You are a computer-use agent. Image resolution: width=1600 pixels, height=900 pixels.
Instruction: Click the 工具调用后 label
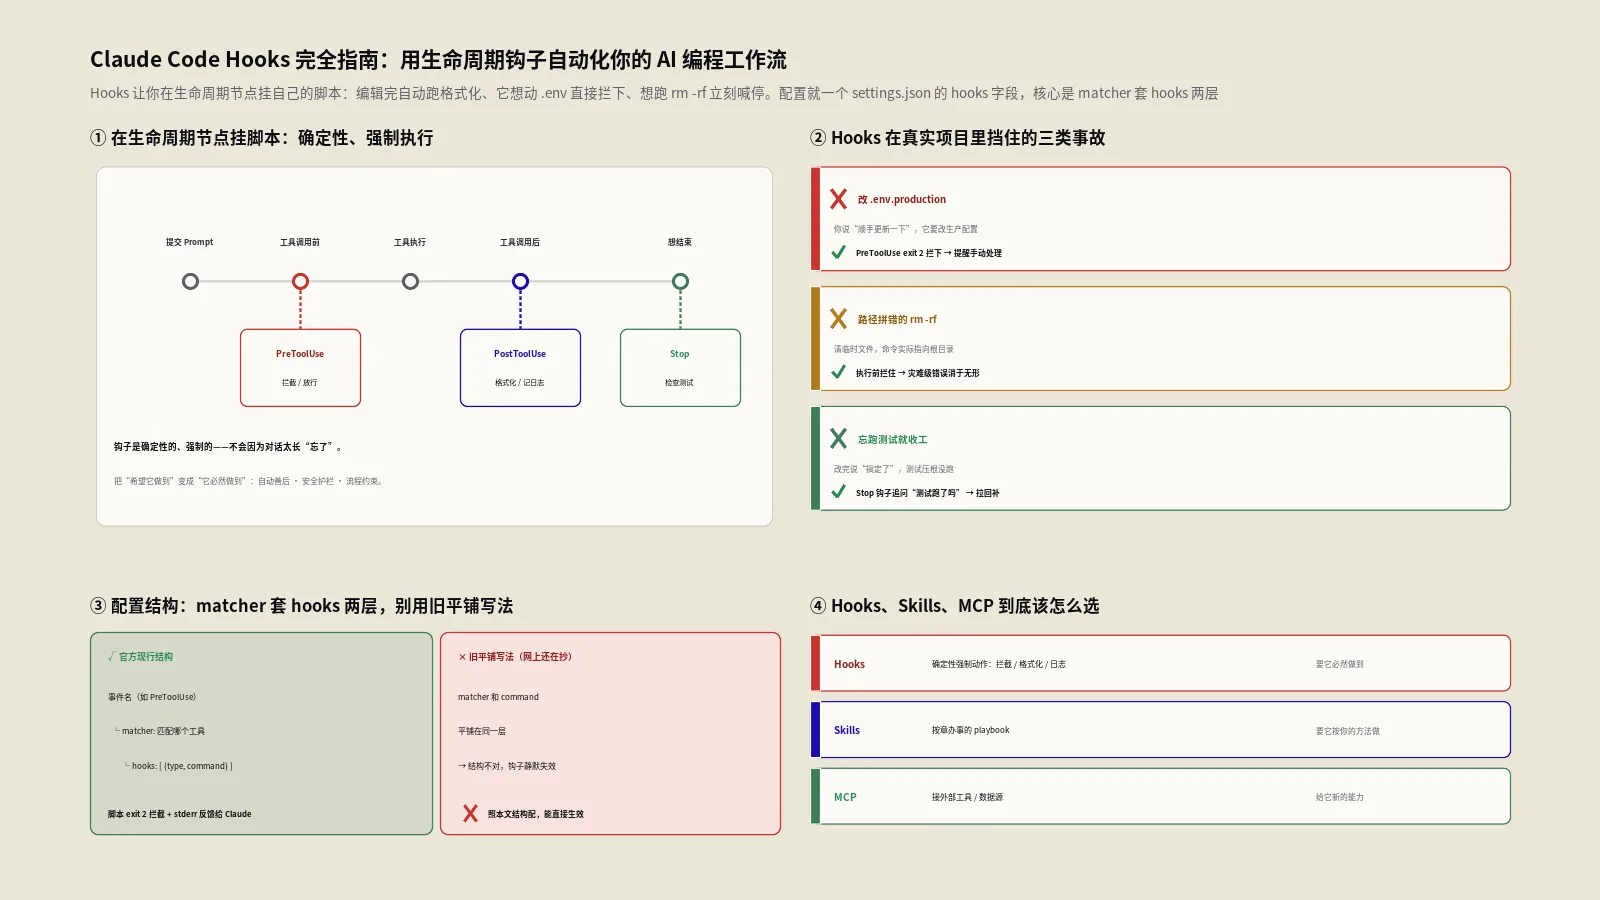tap(520, 242)
